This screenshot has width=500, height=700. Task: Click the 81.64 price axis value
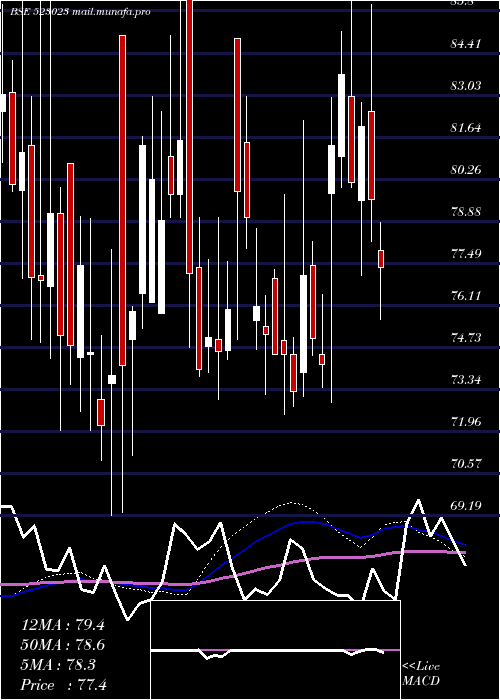click(x=466, y=128)
